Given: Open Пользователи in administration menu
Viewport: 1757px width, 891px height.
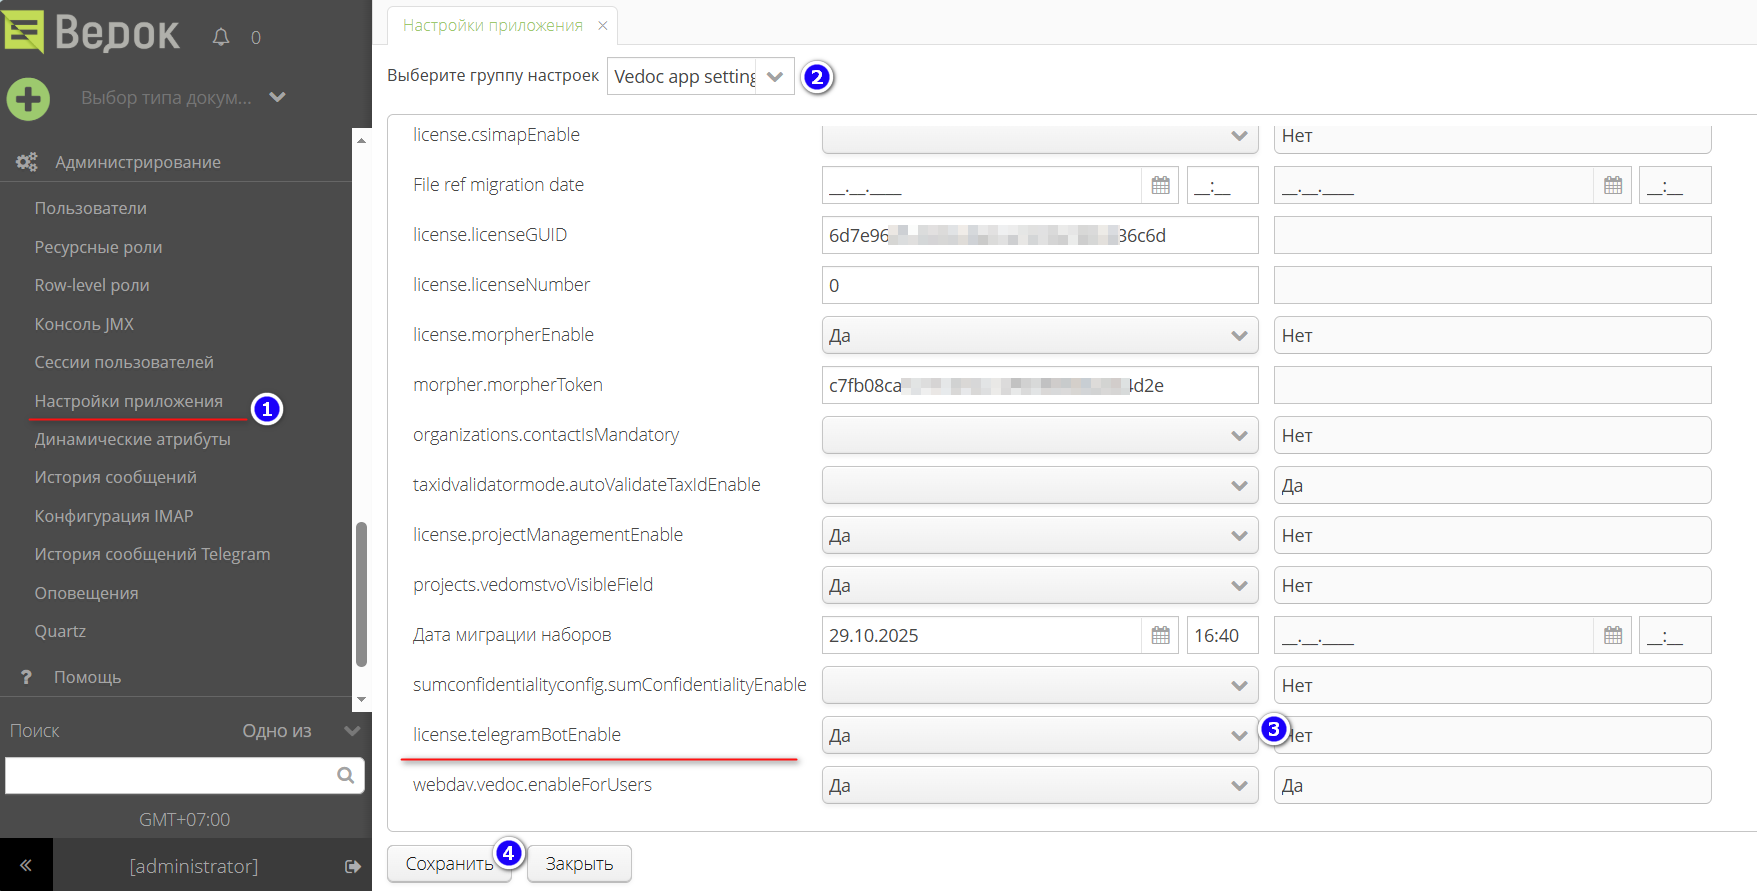Looking at the screenshot, I should point(91,208).
